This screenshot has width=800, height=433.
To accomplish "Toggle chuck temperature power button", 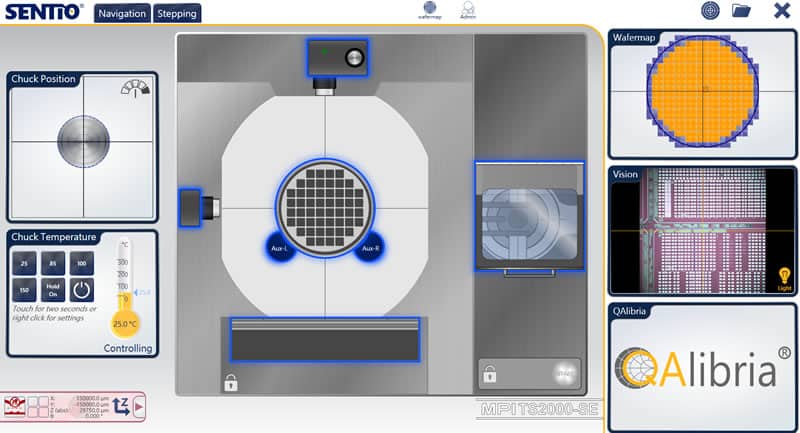I will (82, 291).
